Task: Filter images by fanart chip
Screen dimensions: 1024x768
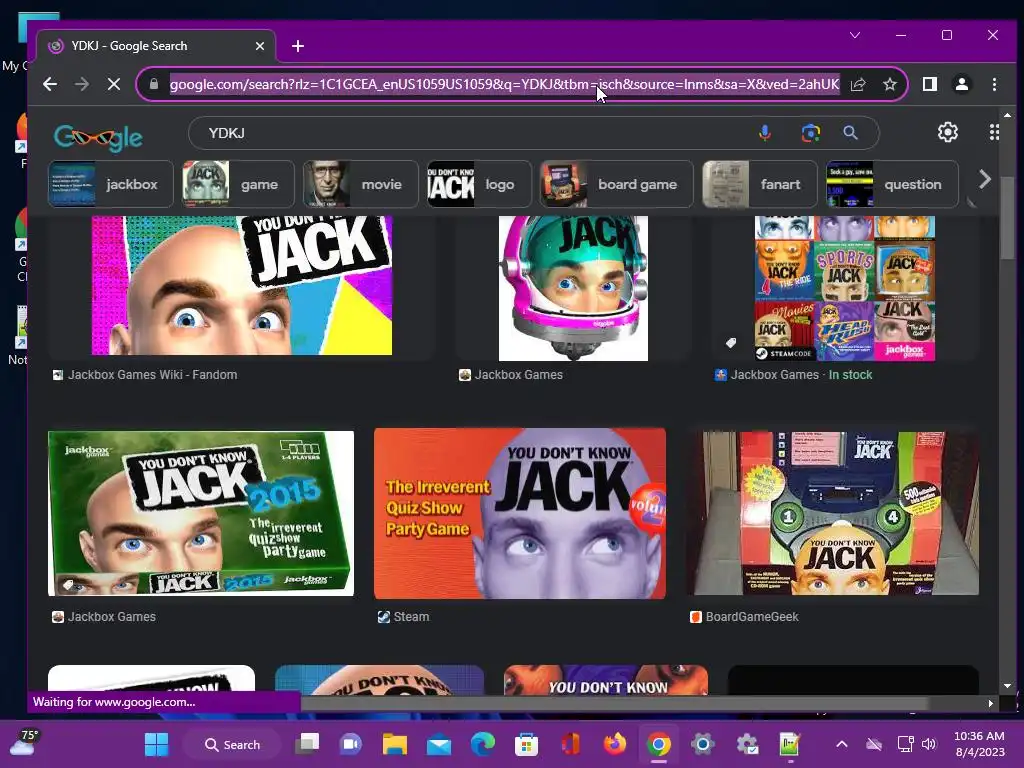Action: [x=760, y=184]
